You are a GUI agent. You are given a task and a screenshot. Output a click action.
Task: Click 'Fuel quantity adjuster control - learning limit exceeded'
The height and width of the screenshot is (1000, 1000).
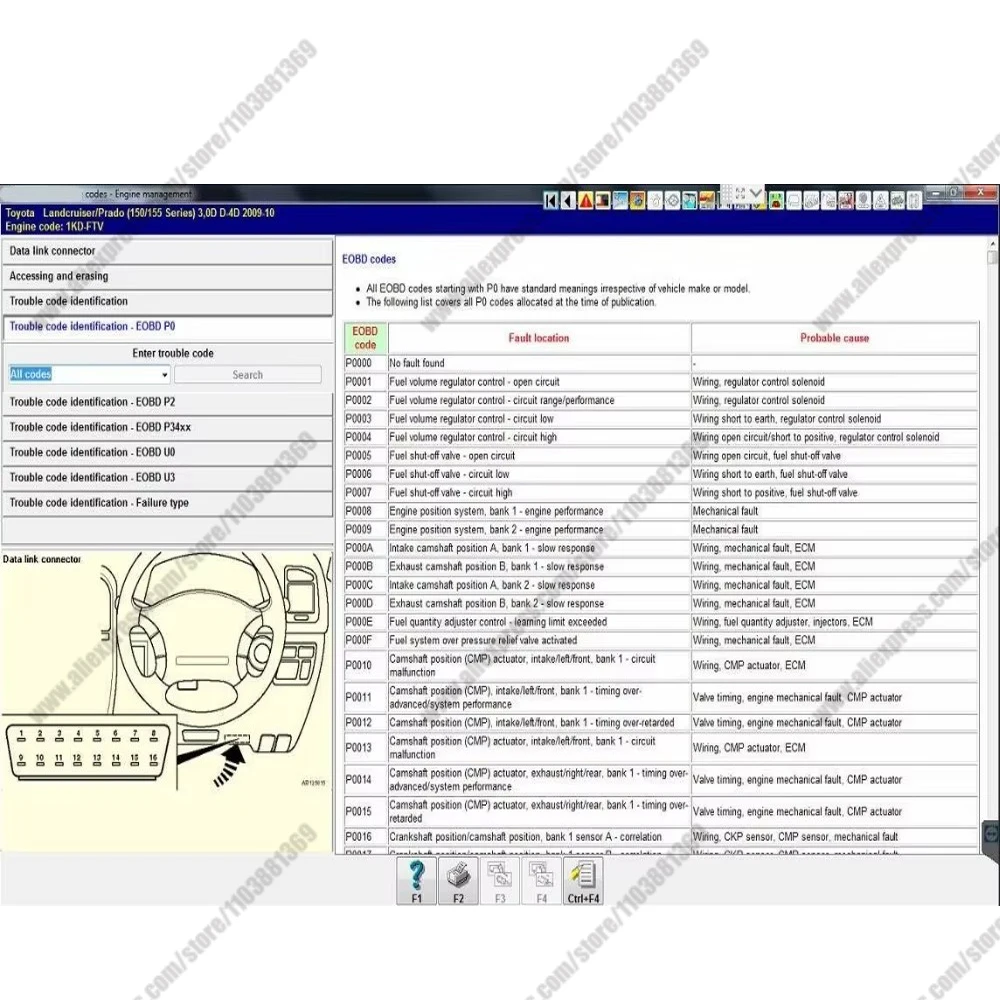click(498, 622)
